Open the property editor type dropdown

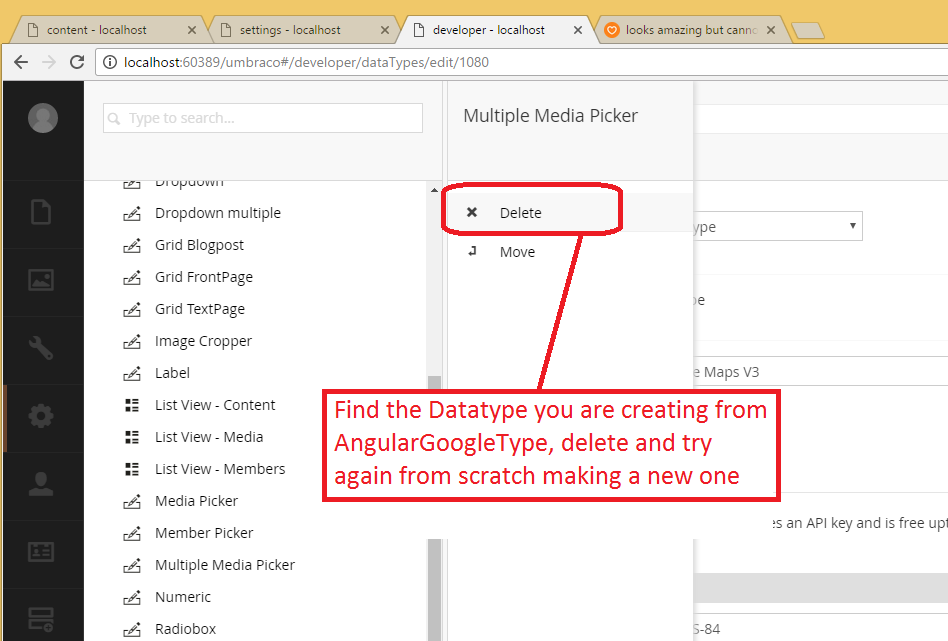(x=778, y=226)
